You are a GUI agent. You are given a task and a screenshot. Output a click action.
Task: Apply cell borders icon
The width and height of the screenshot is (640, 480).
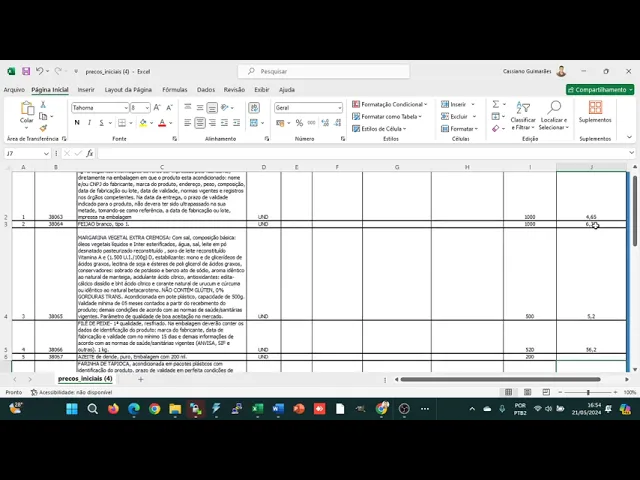[x=122, y=123]
